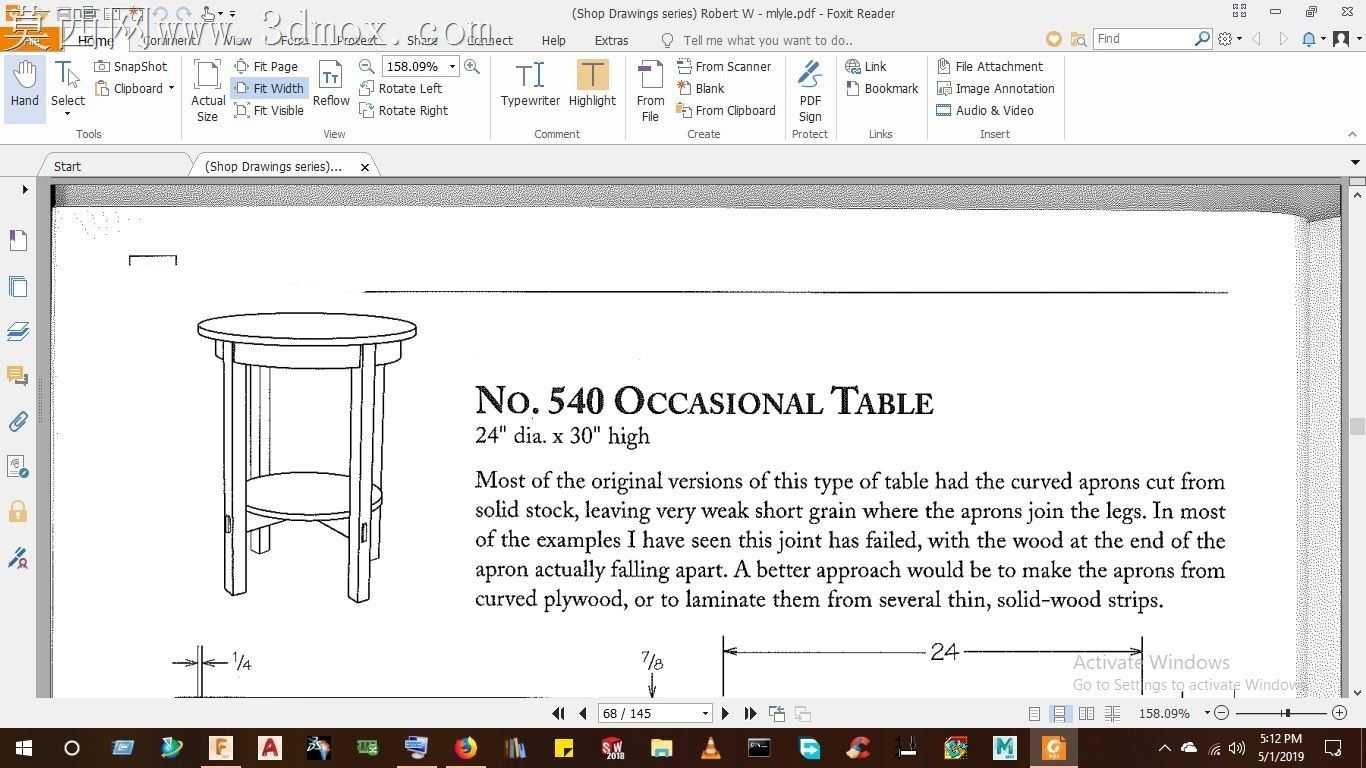The width and height of the screenshot is (1366, 768).
Task: Create a Blank PDF
Action: pos(700,88)
